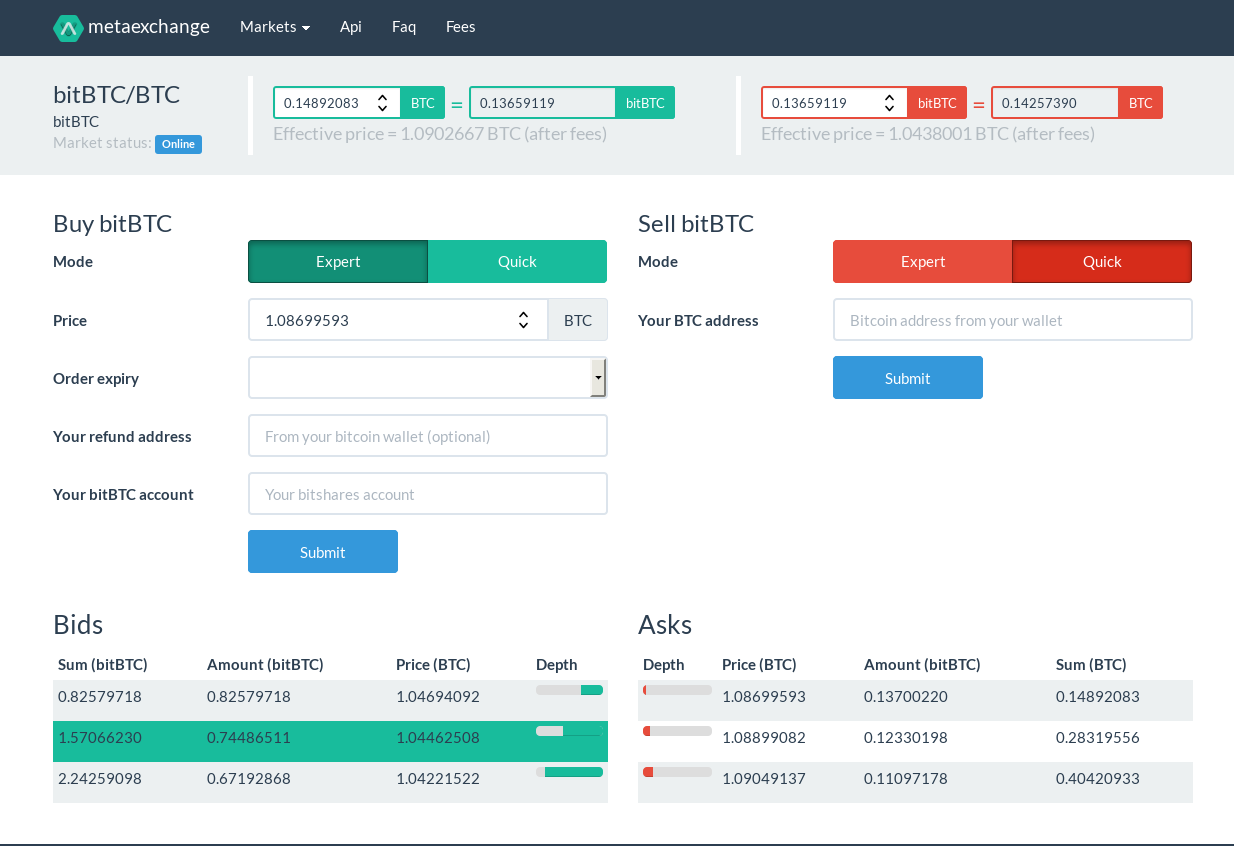The height and width of the screenshot is (846, 1234).
Task: Click depth bar for bid 1.04221522
Action: [569, 772]
